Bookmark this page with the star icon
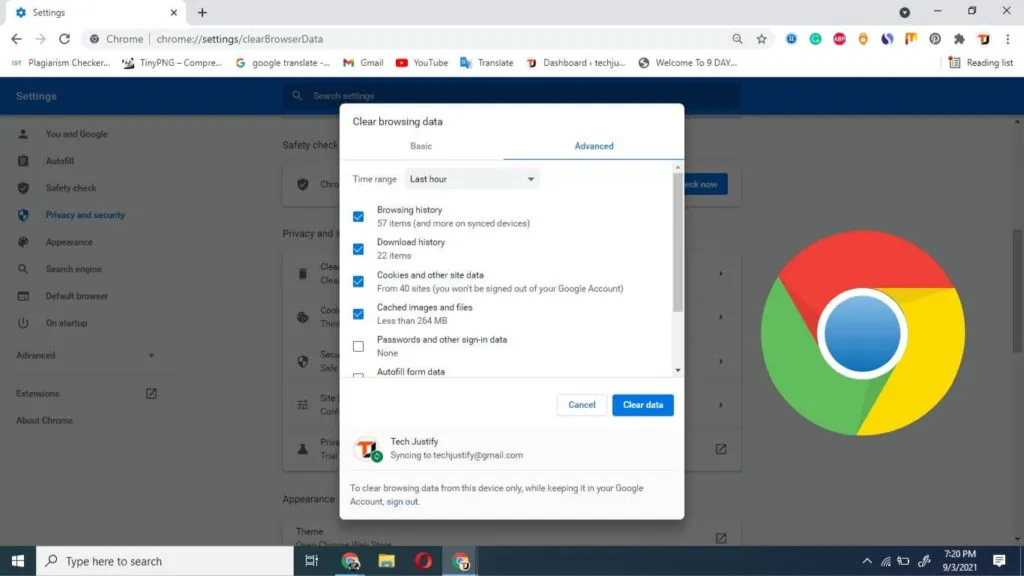 click(762, 39)
